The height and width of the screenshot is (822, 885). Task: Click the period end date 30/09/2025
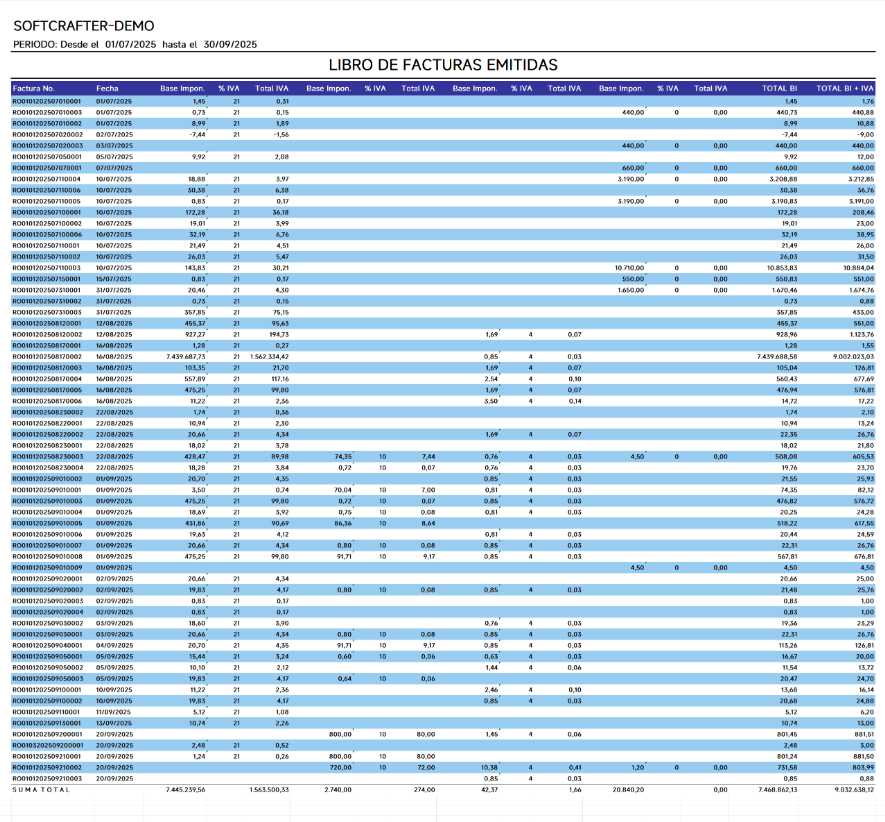click(230, 45)
